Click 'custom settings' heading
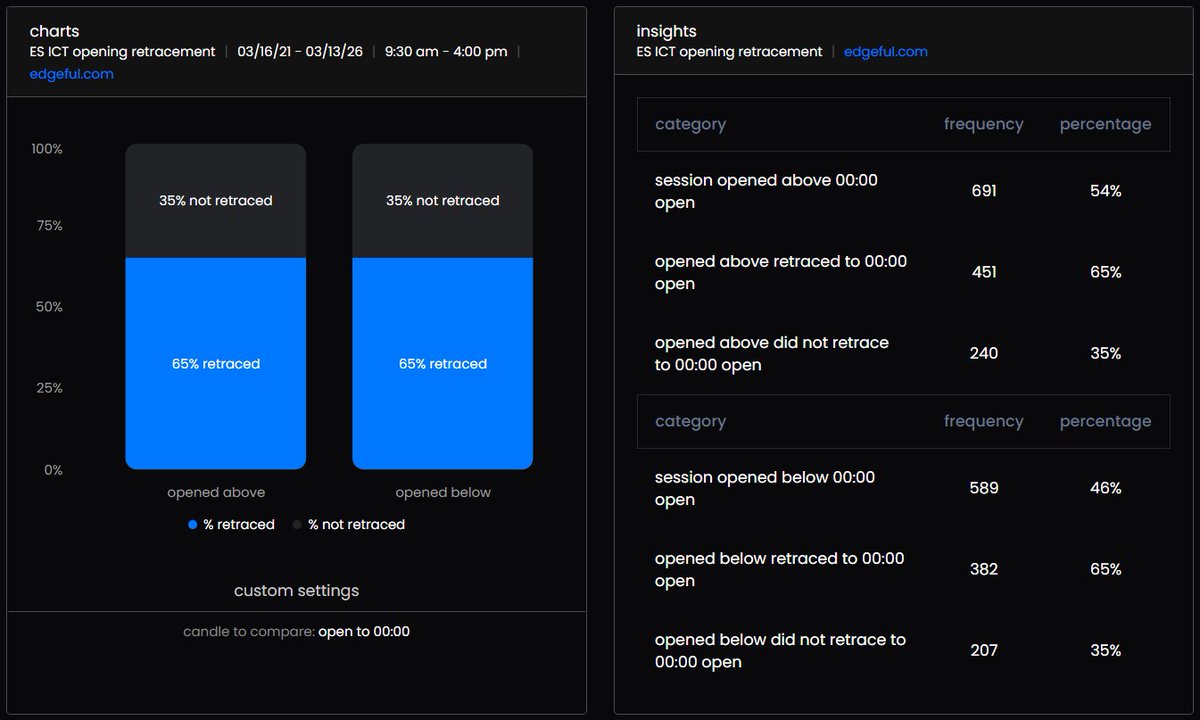Viewport: 1200px width, 720px height. click(x=296, y=591)
